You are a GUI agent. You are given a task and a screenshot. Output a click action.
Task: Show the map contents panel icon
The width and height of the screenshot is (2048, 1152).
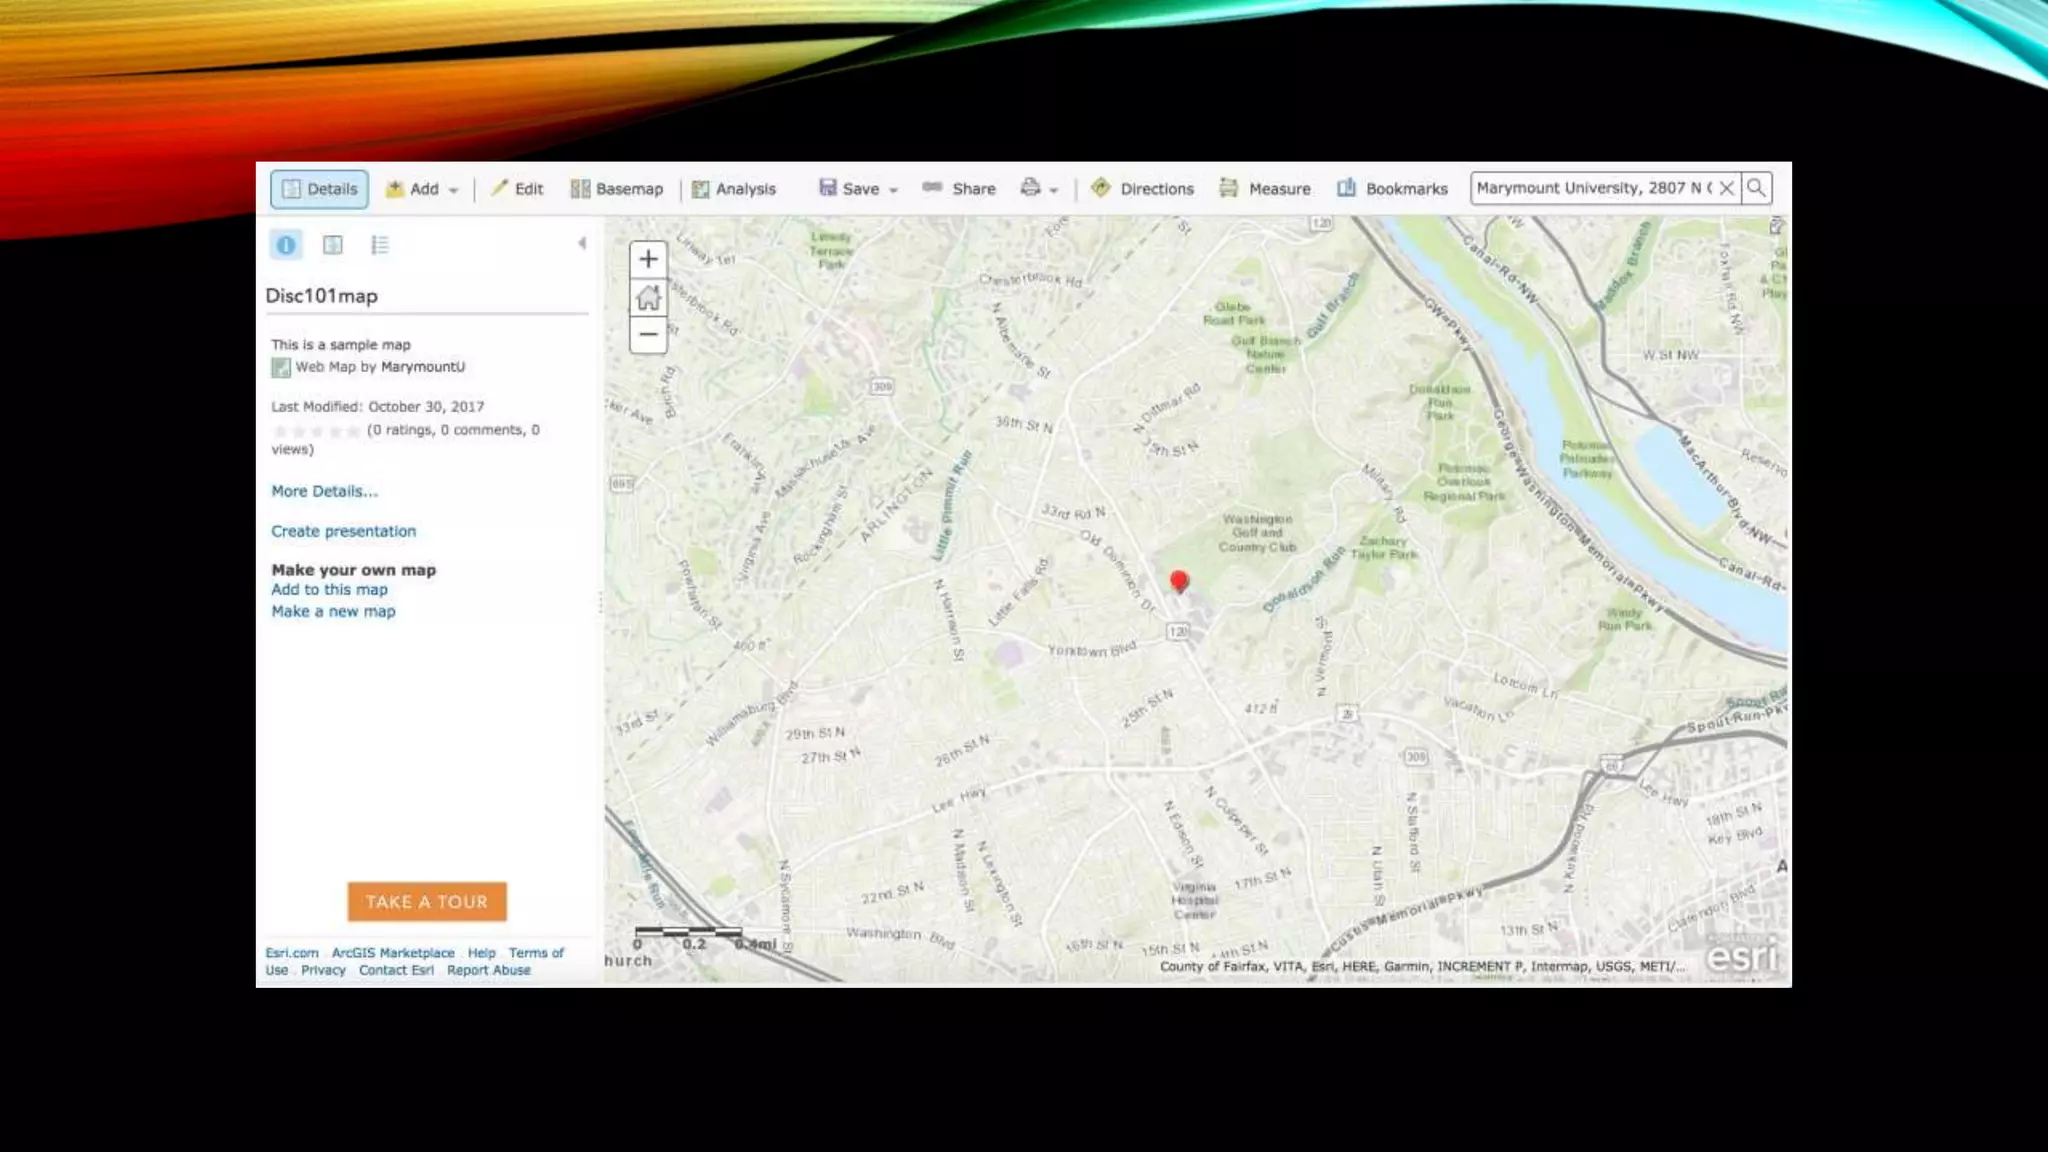[333, 245]
